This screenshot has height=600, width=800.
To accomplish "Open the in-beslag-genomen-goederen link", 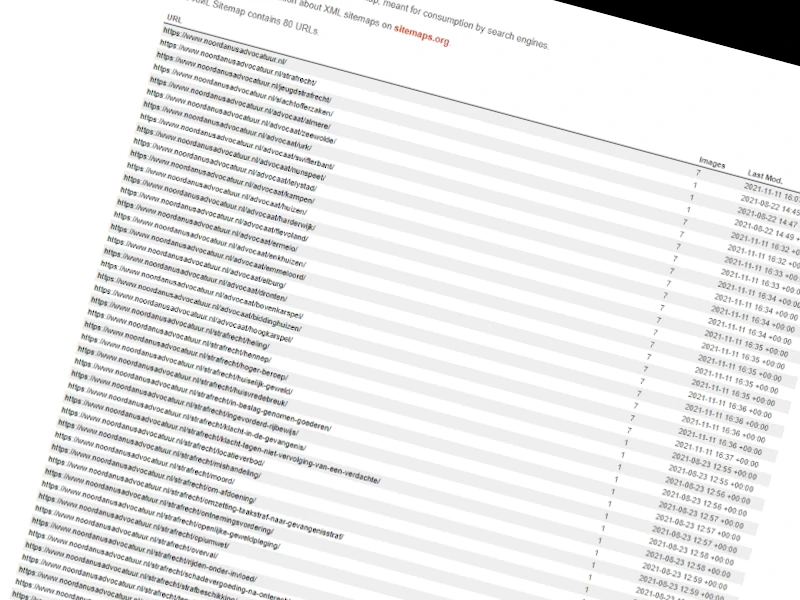I will [202, 393].
